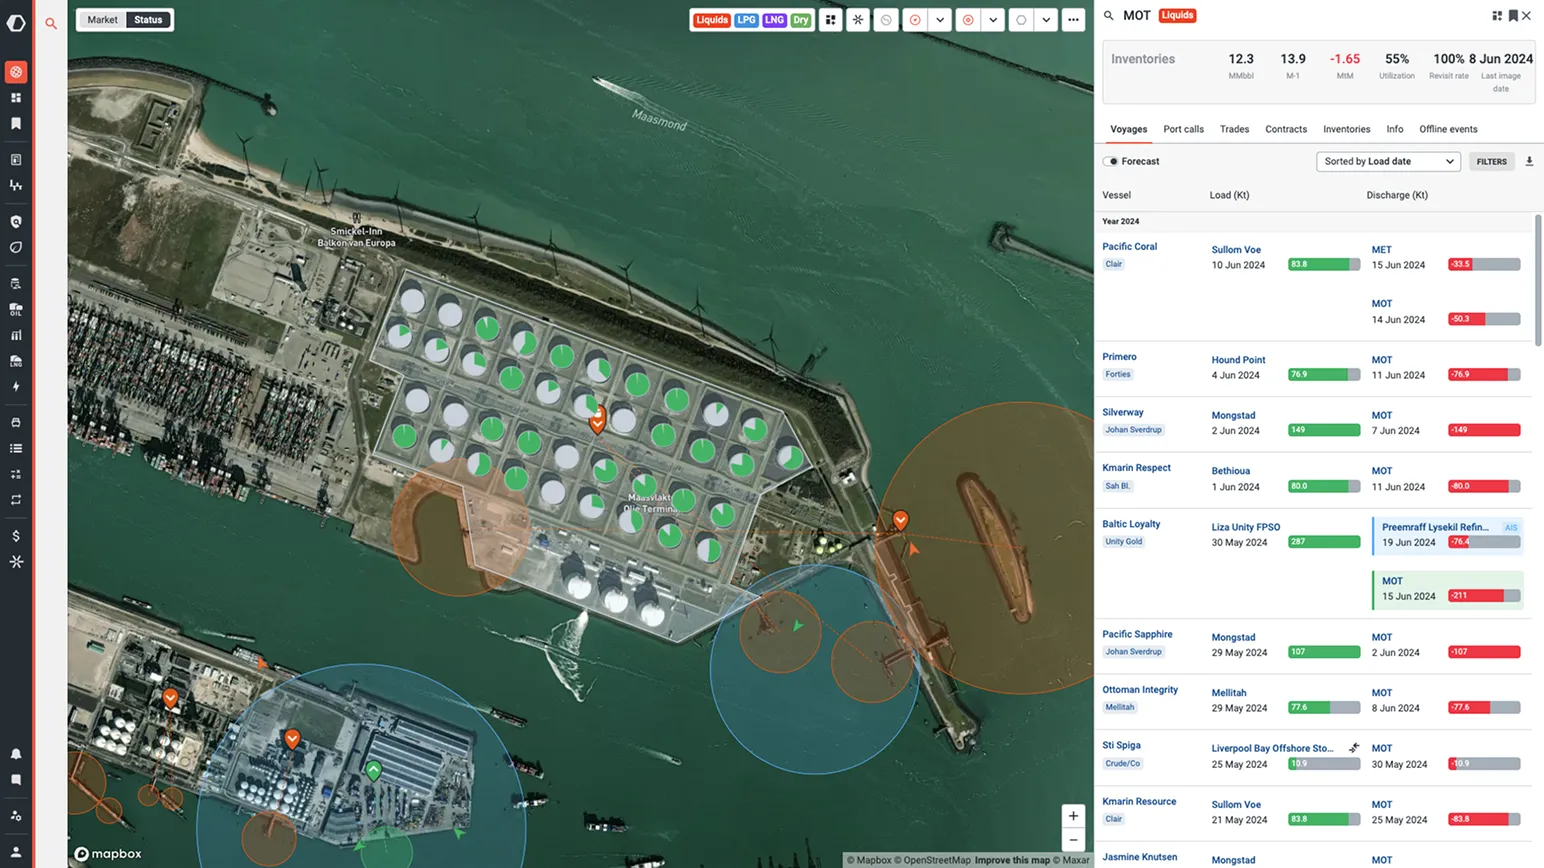
Task: Toggle the Liquids commodity filter on map toolbar
Action: [x=712, y=20]
